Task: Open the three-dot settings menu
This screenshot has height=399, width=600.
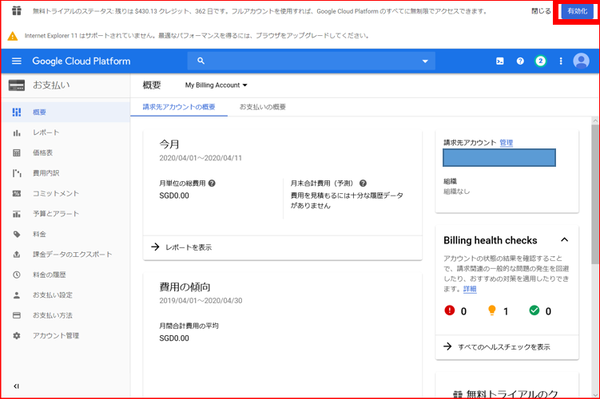Action: click(561, 61)
